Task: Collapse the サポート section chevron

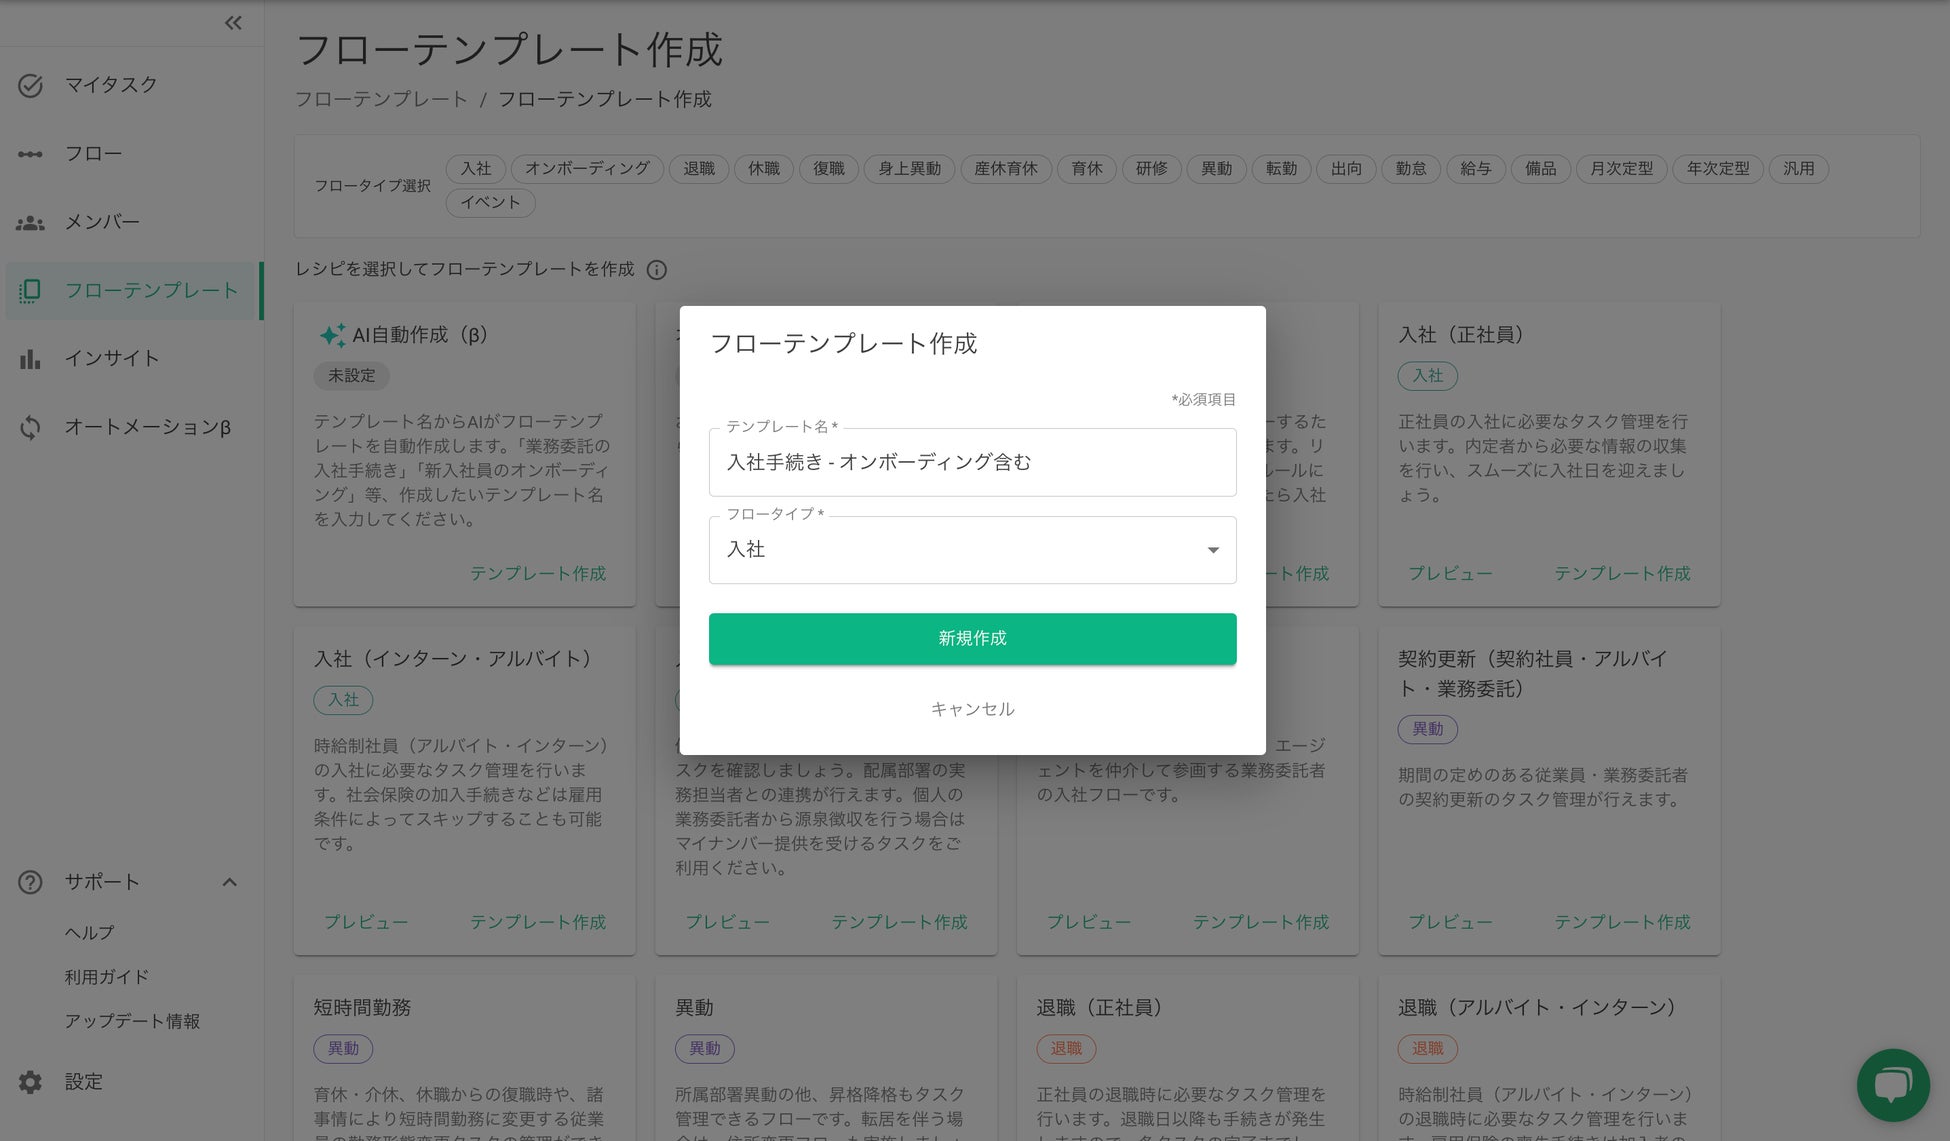Action: click(x=229, y=882)
